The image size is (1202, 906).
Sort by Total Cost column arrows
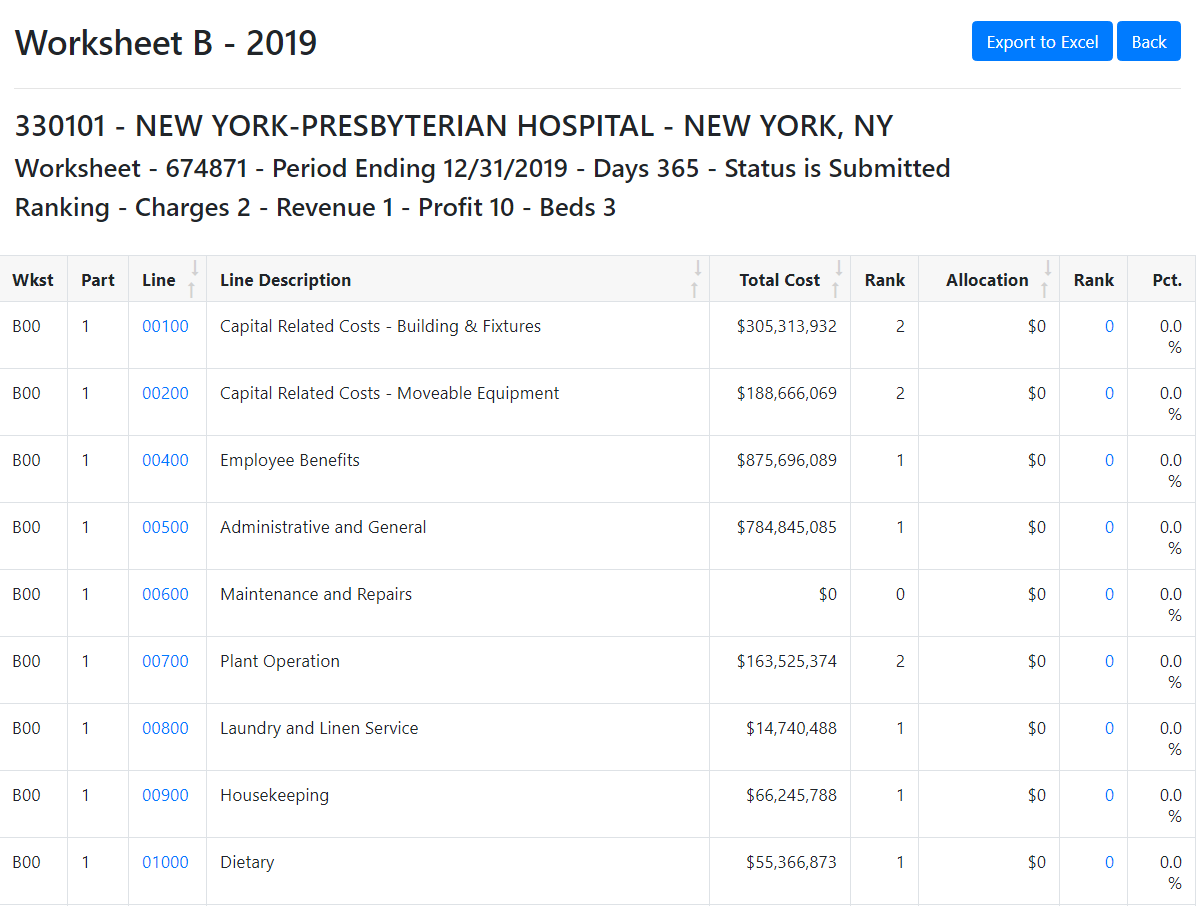pyautogui.click(x=838, y=279)
